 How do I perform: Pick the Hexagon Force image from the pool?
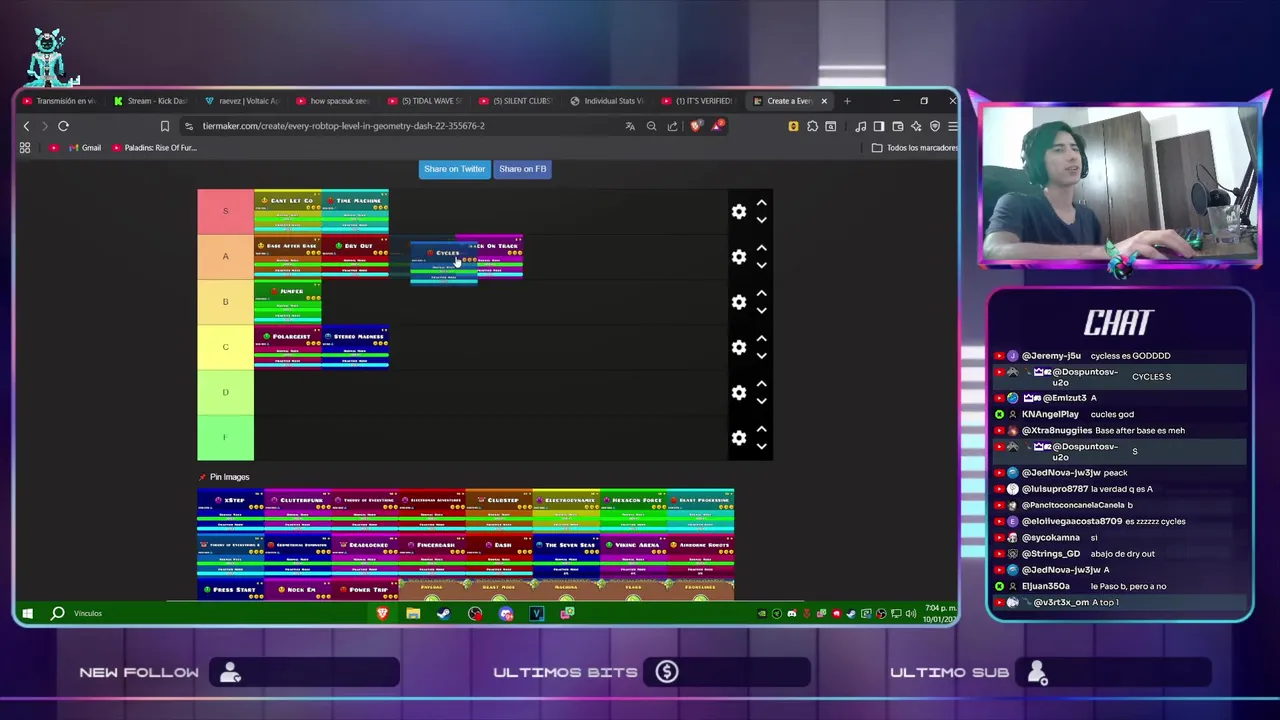click(x=633, y=510)
